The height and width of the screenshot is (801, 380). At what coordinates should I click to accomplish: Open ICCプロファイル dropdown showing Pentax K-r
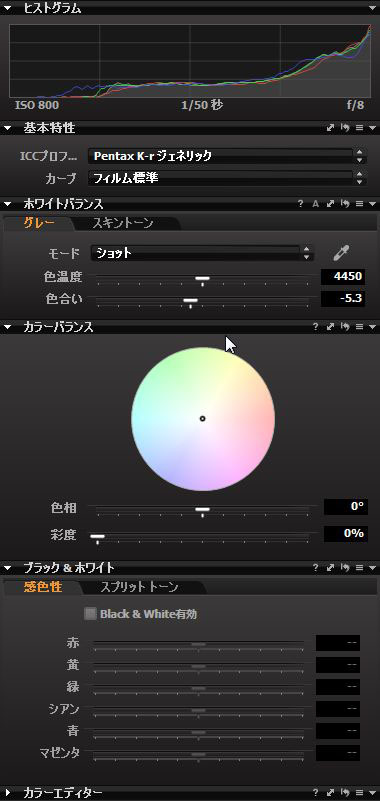tap(227, 156)
